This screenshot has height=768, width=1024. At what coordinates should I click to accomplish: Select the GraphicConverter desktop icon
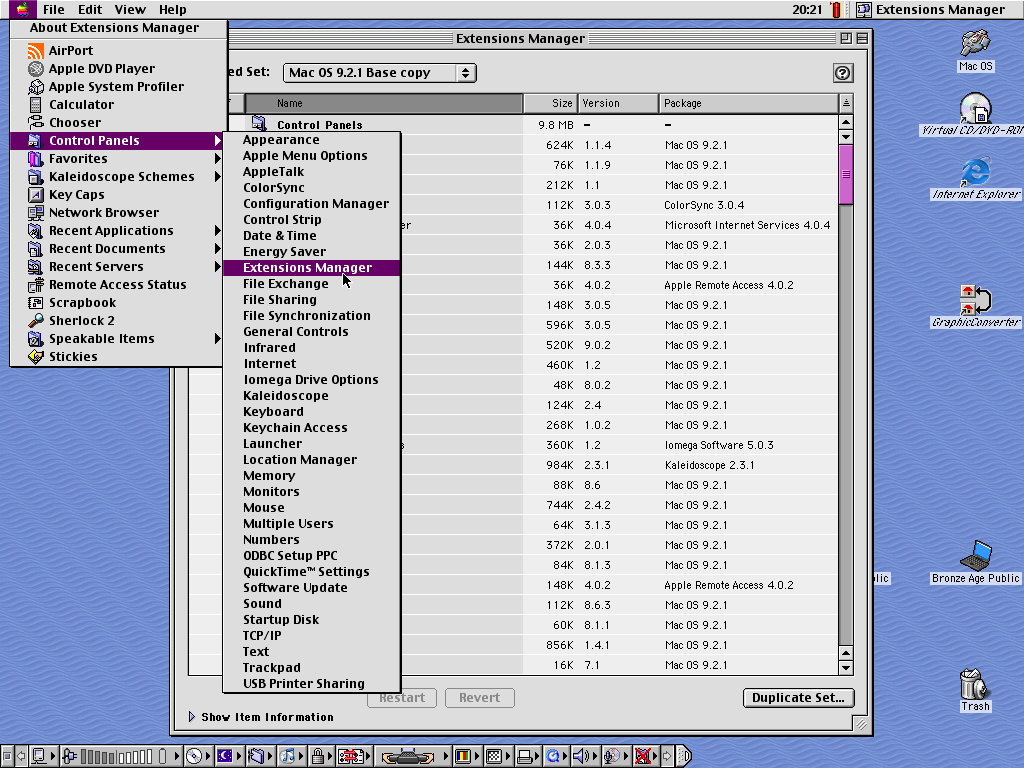[975, 300]
